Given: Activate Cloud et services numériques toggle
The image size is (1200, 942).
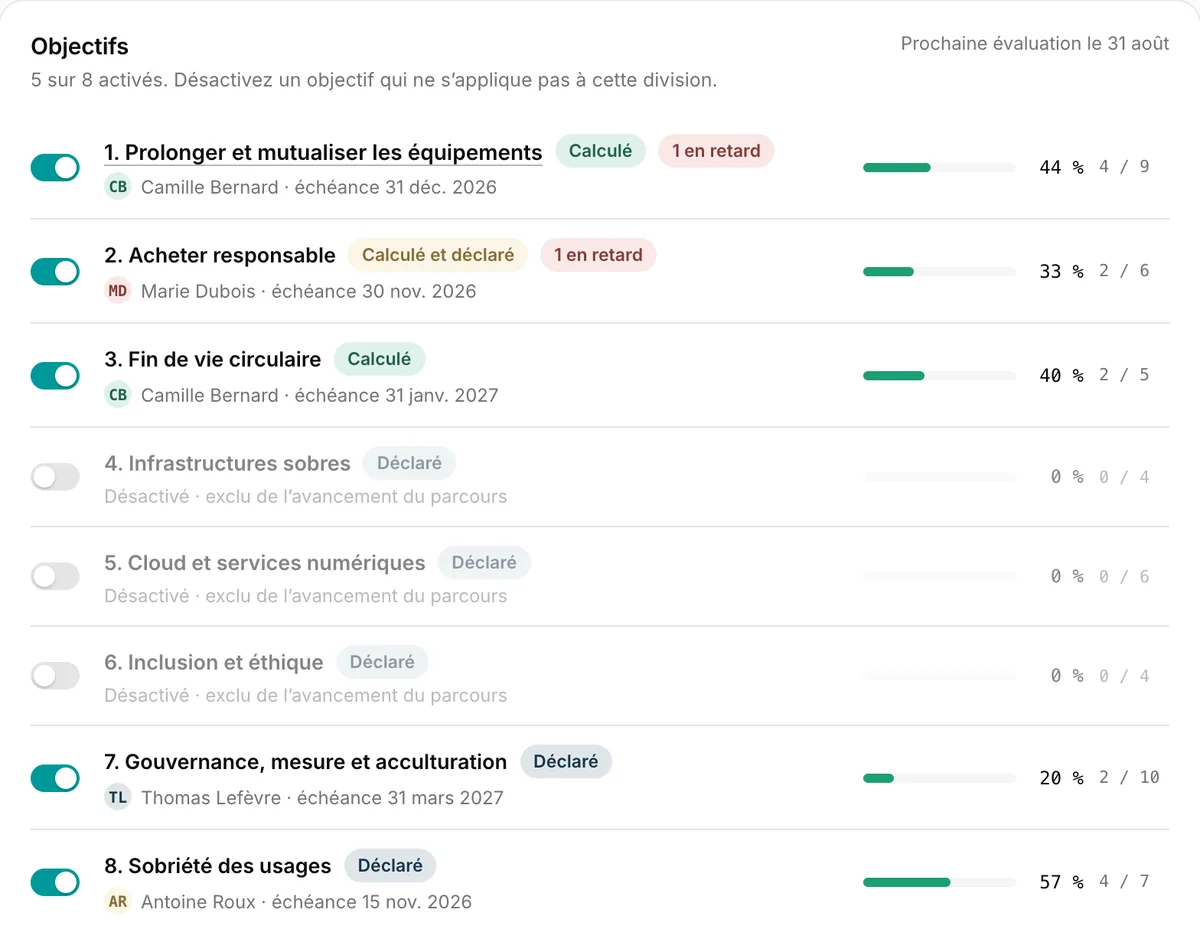Looking at the screenshot, I should pyautogui.click(x=55, y=576).
